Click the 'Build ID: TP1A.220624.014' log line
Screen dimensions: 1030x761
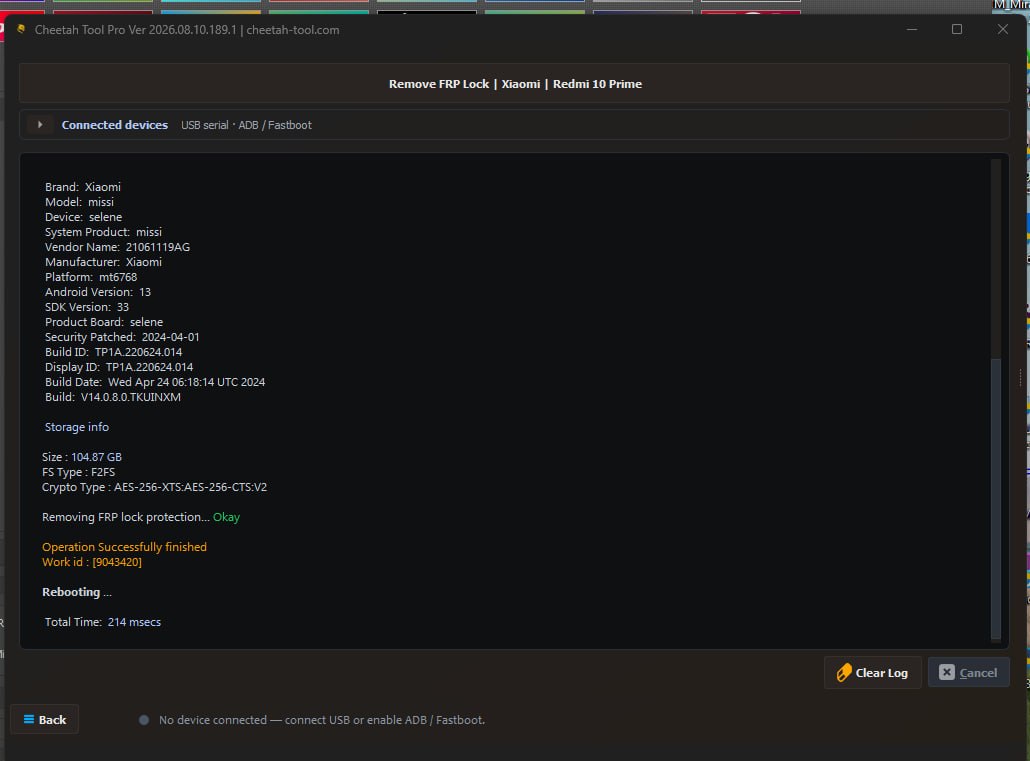pos(114,352)
